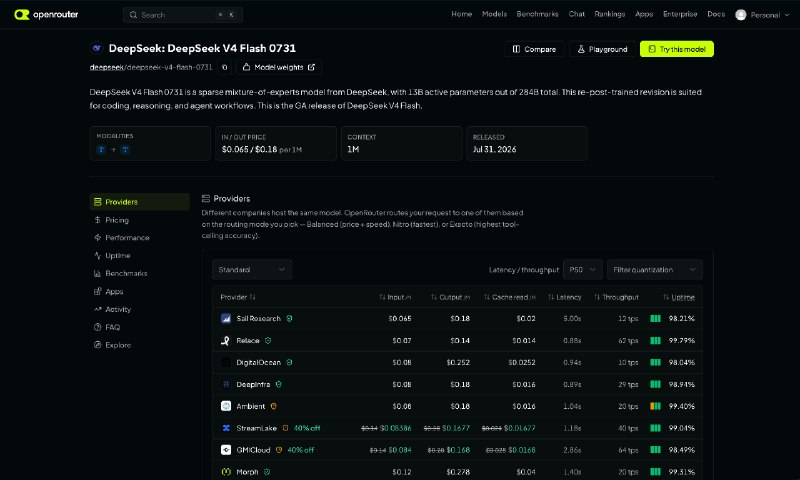Click the Model weights link button
The height and width of the screenshot is (480, 800).
[x=279, y=67]
